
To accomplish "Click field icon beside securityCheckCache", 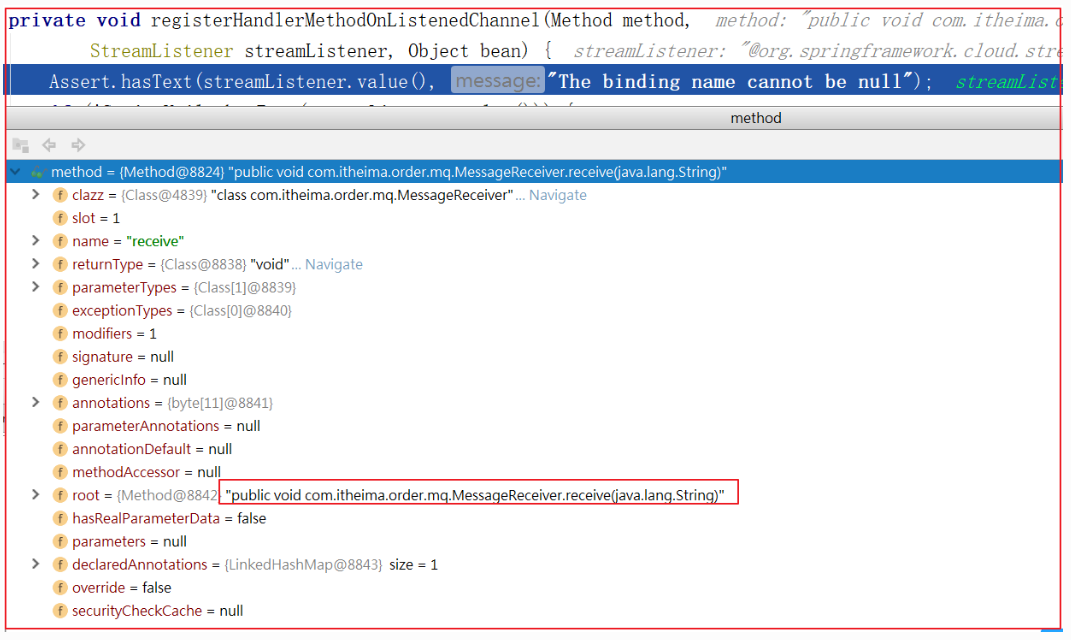I will 60,611.
